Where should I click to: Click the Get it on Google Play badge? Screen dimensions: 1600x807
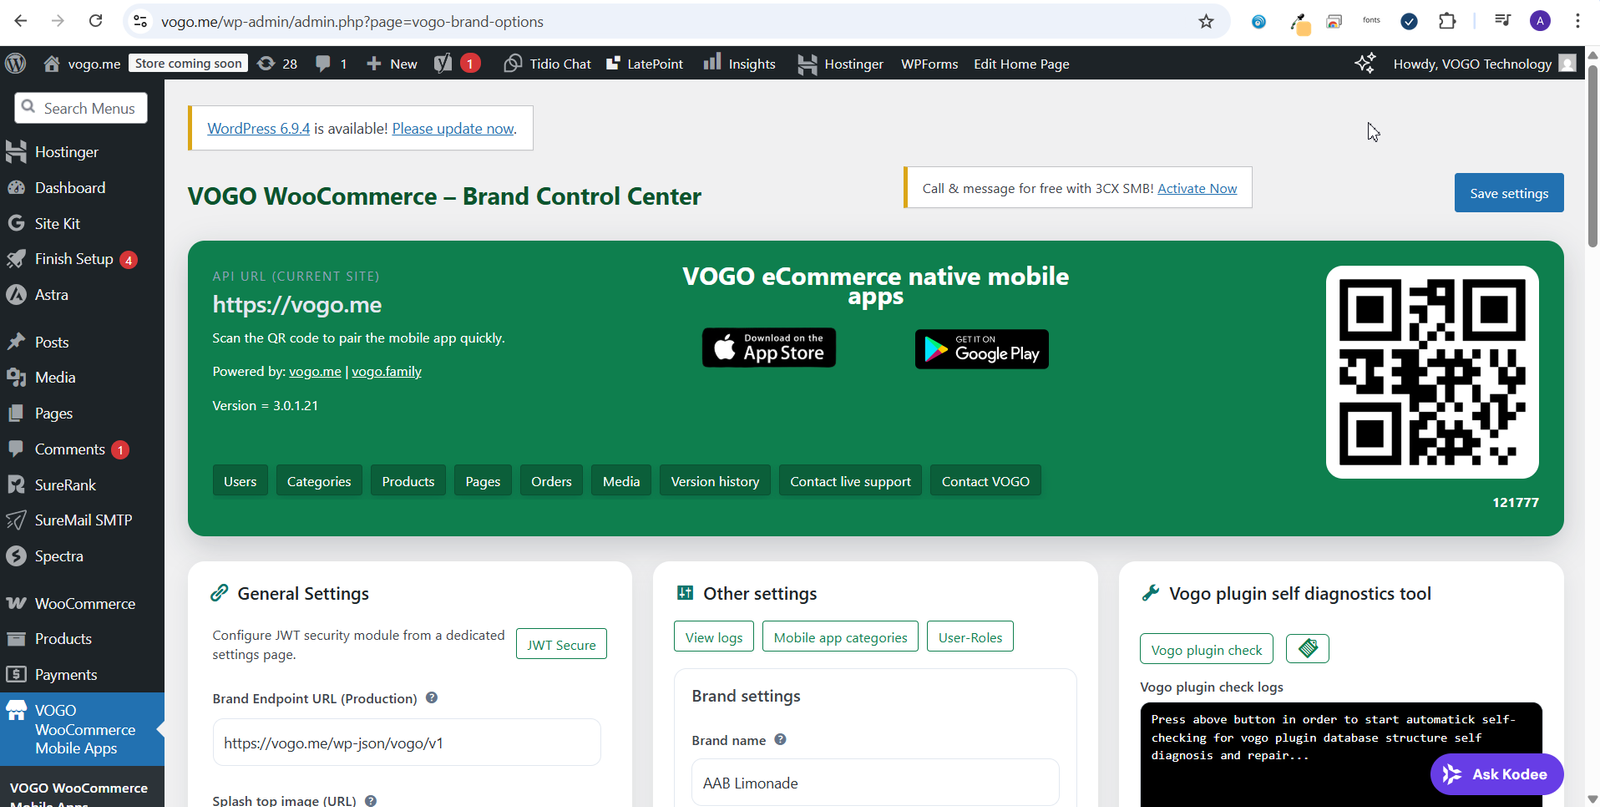point(982,349)
